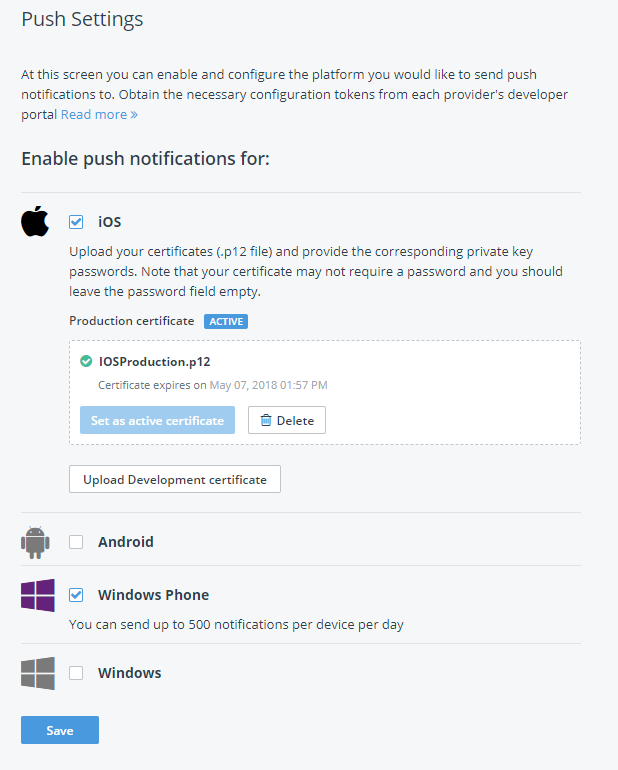Open the Read more link
The height and width of the screenshot is (770, 618).
[x=94, y=115]
